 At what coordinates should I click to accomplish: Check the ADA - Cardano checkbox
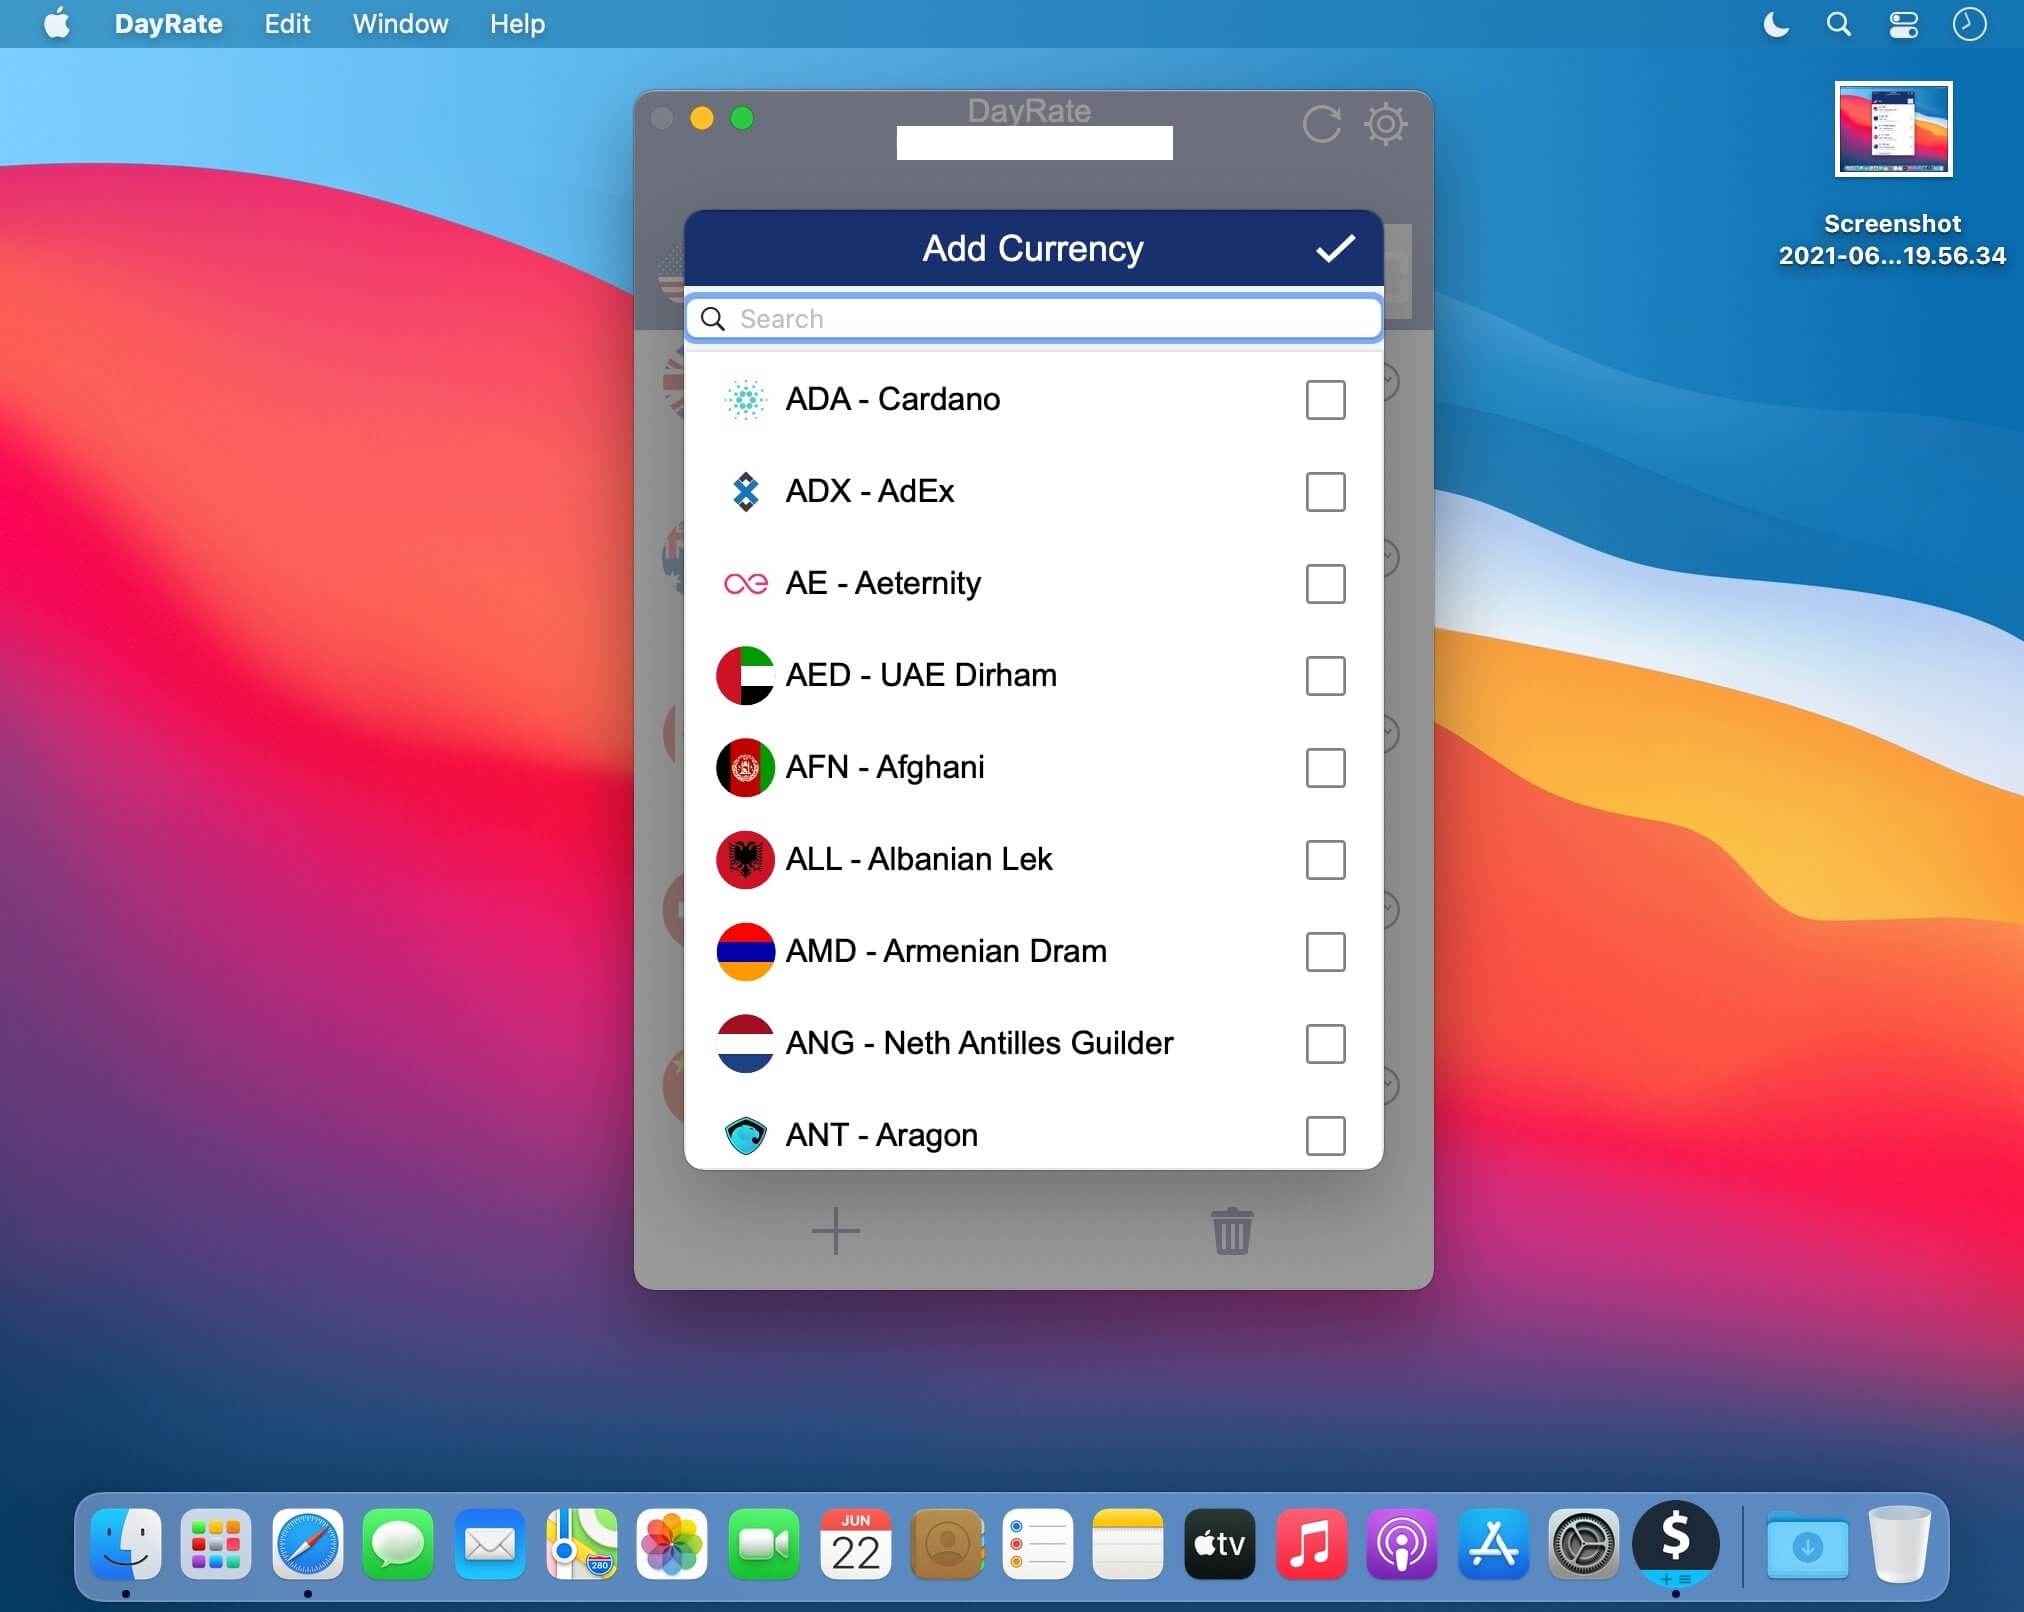pos(1325,400)
